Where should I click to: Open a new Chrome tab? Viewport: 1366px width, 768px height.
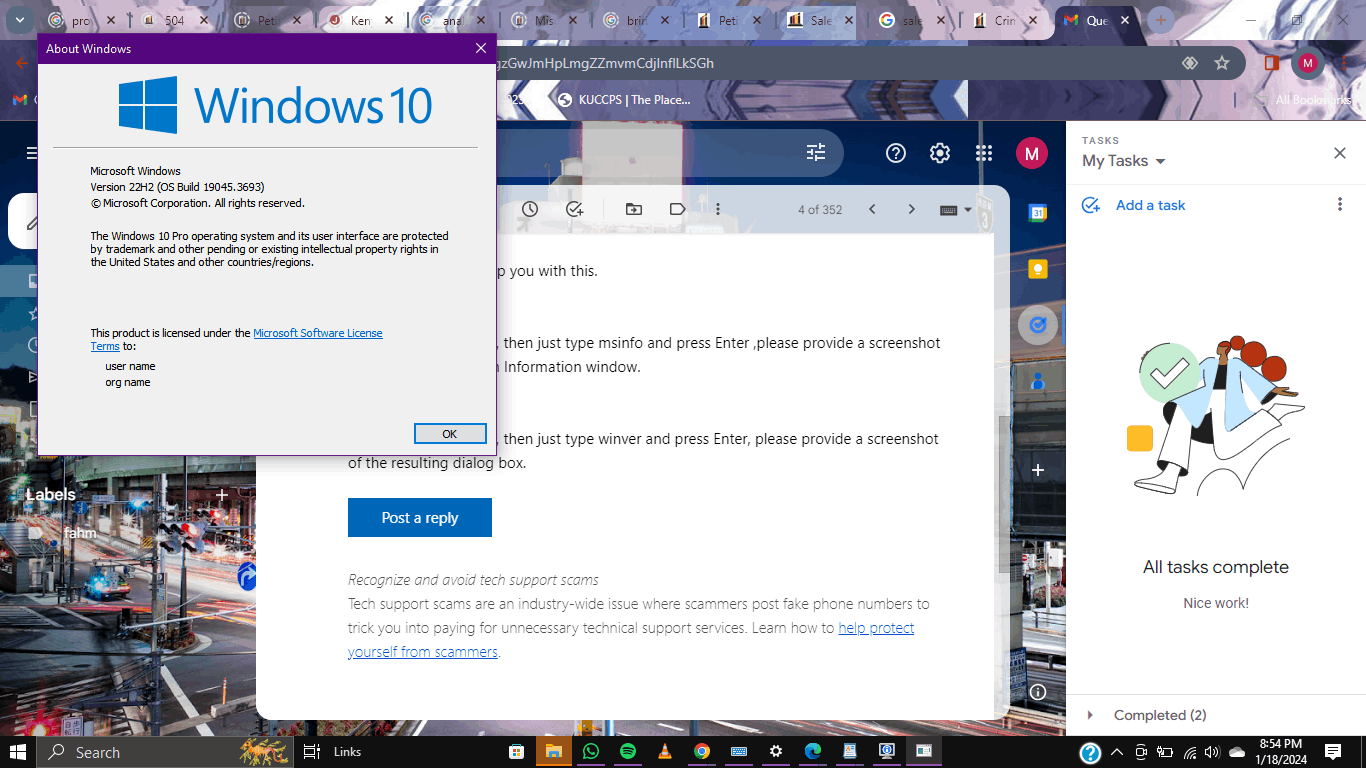pyautogui.click(x=1161, y=20)
